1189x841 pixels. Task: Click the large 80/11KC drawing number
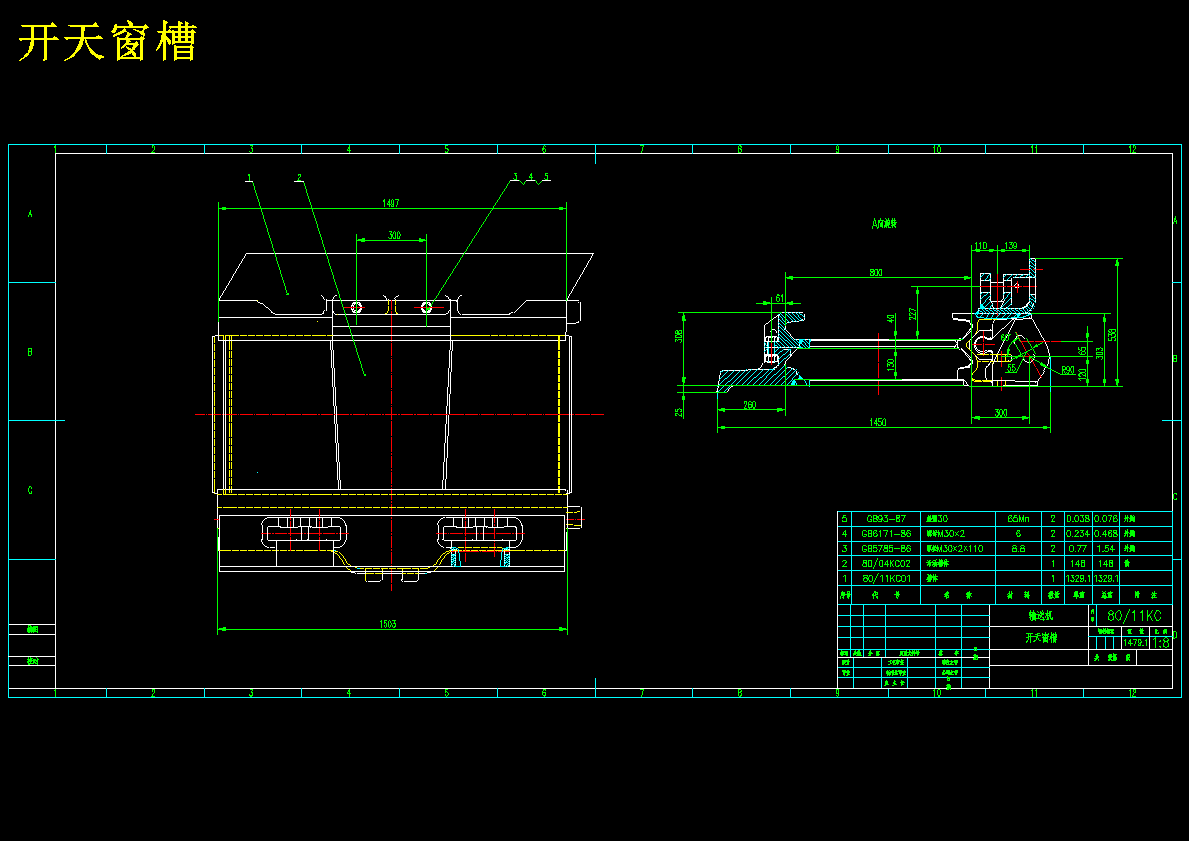pyautogui.click(x=1134, y=616)
